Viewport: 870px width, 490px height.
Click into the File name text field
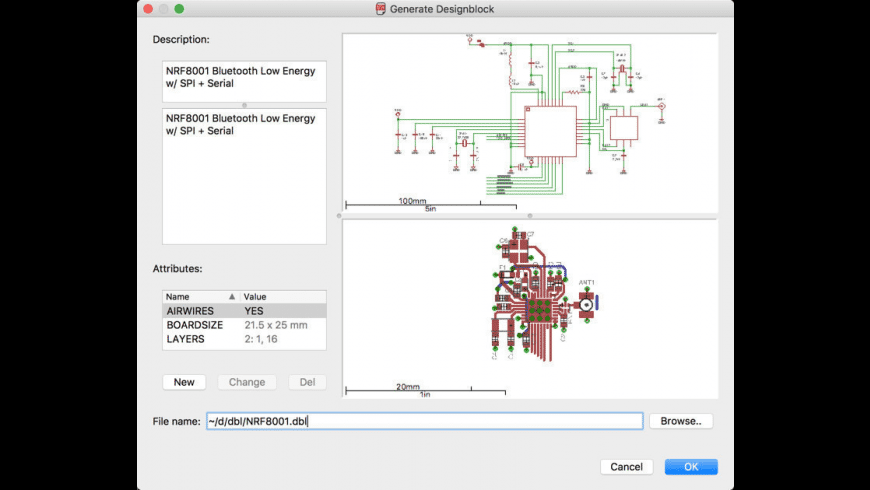(x=424, y=421)
